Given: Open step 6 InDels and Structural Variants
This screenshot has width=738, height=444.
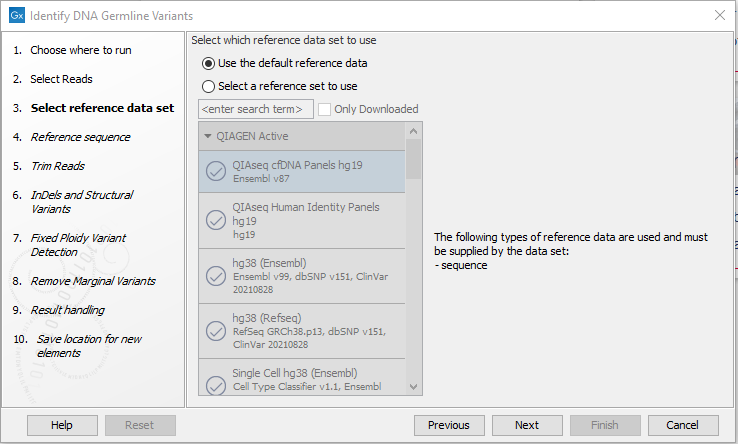Looking at the screenshot, I should (82, 202).
